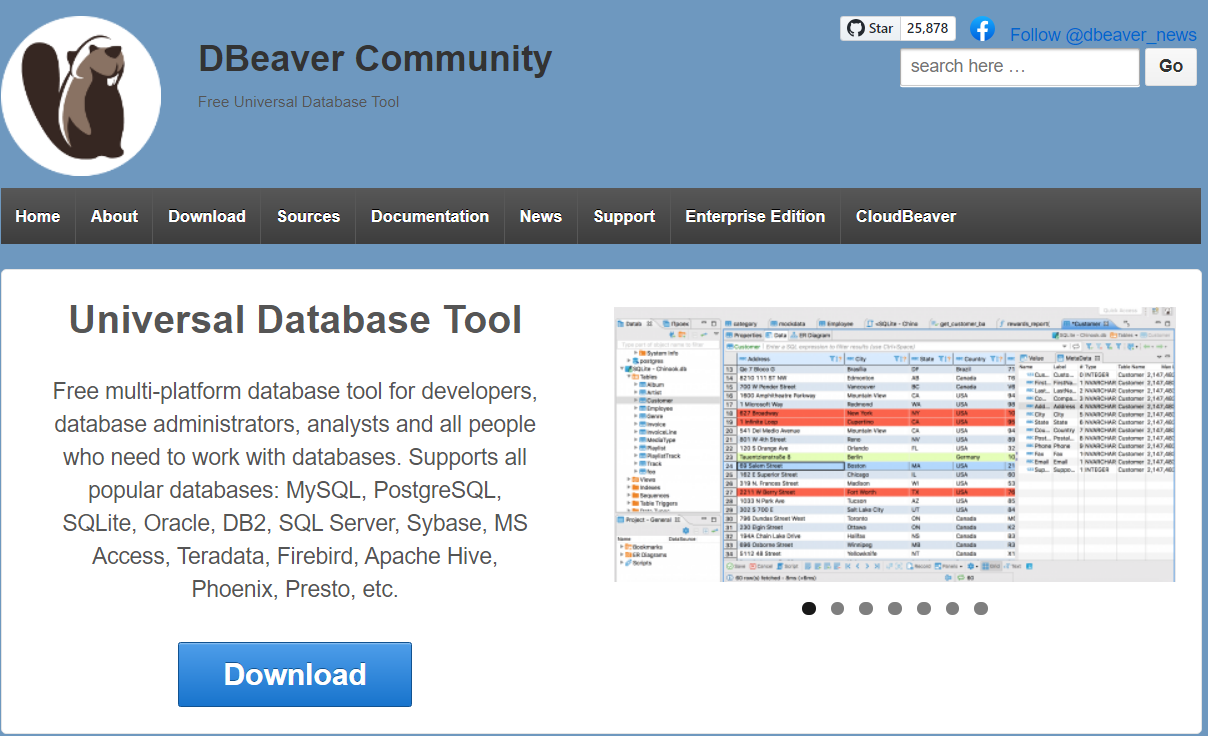1208x736 pixels.
Task: Open the News menu item
Action: click(x=541, y=216)
